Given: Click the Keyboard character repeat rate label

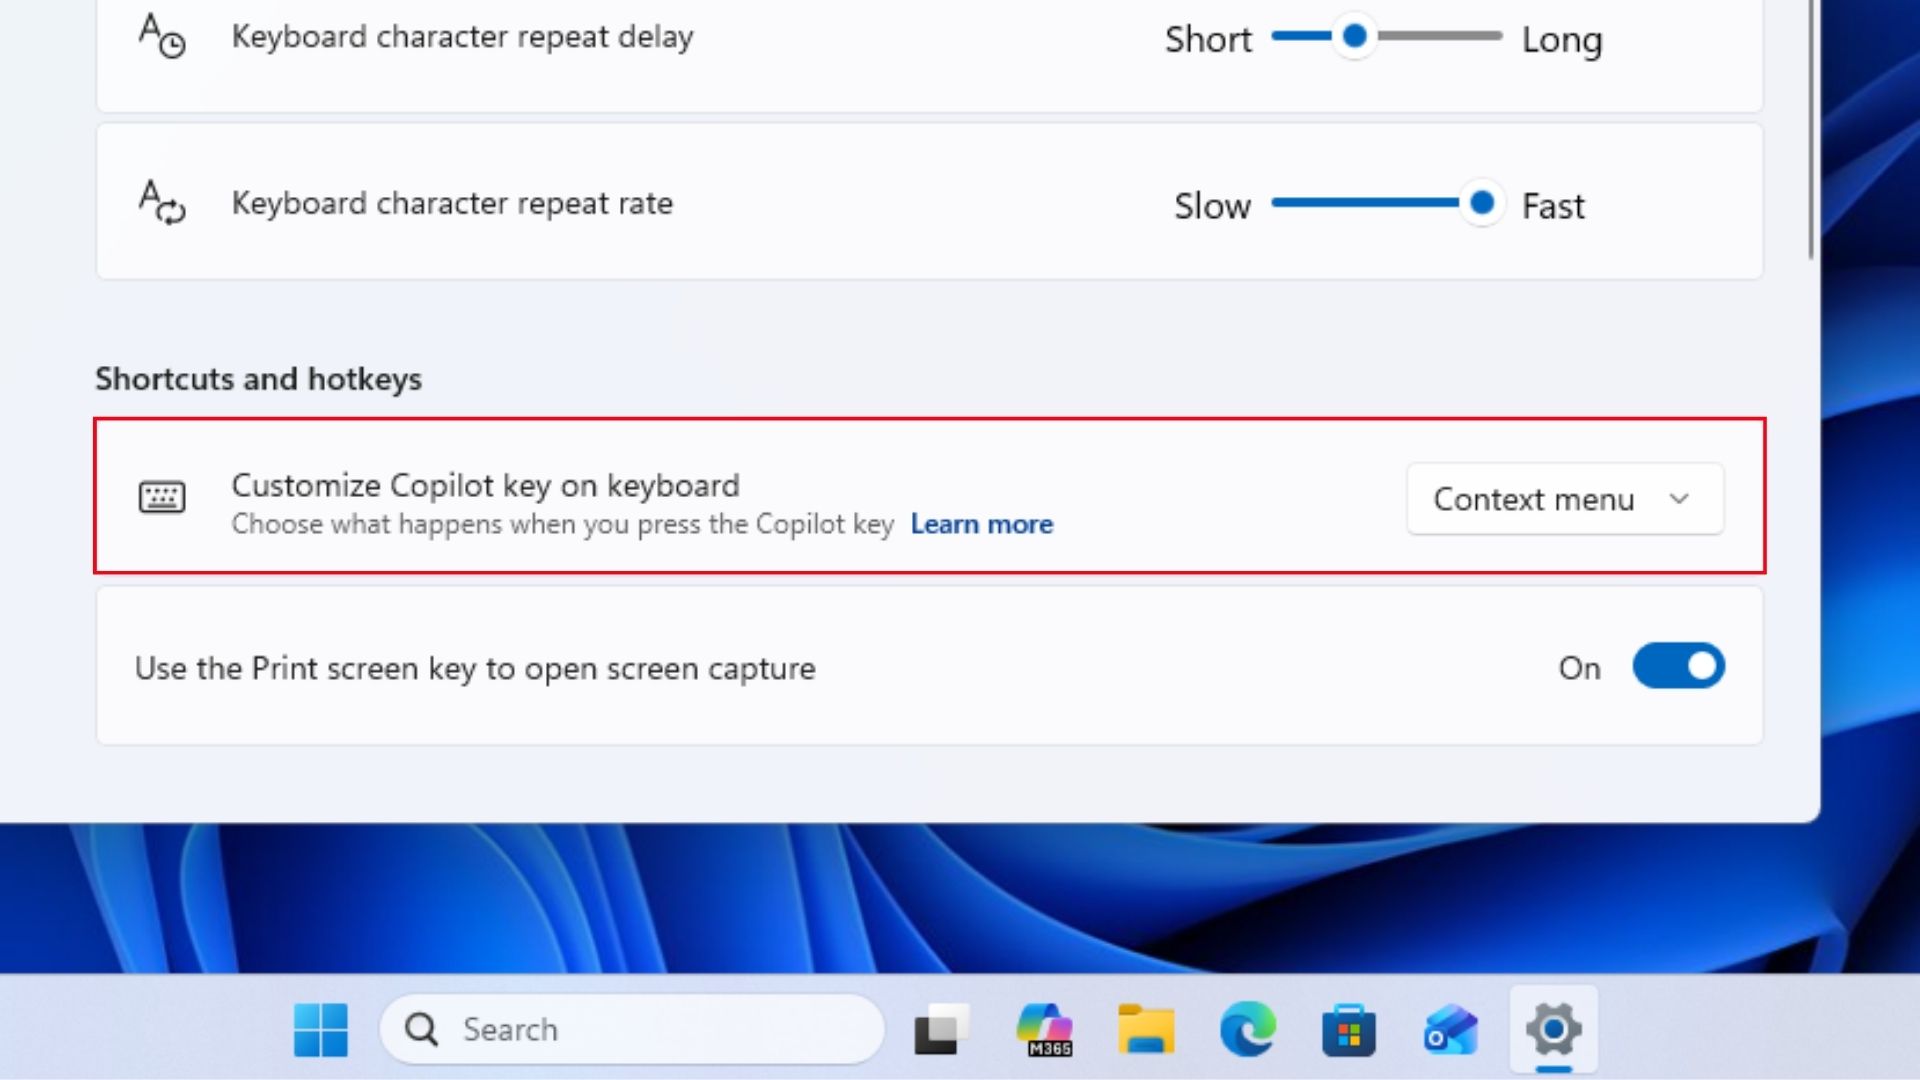Looking at the screenshot, I should [452, 203].
